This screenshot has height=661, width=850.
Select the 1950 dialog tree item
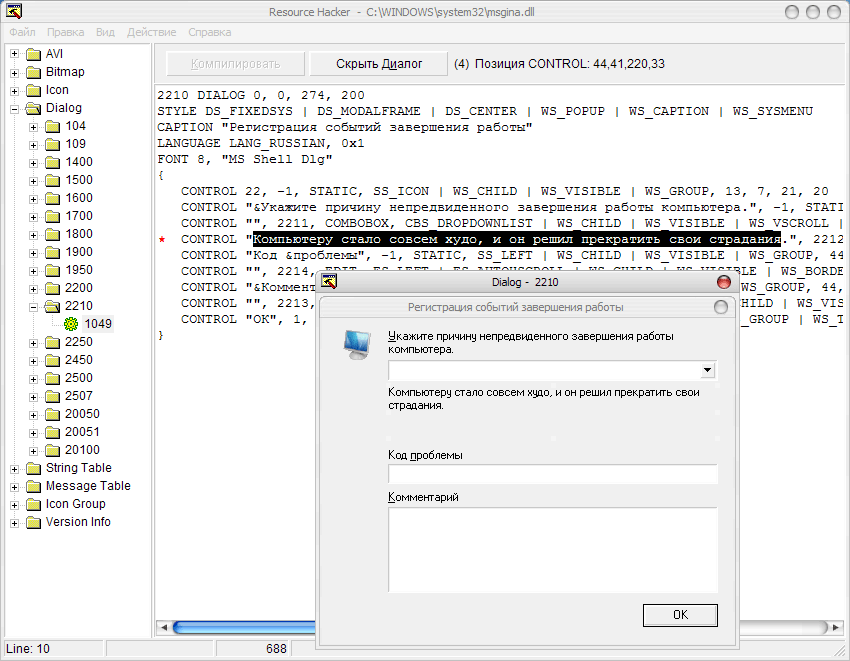click(x=79, y=269)
